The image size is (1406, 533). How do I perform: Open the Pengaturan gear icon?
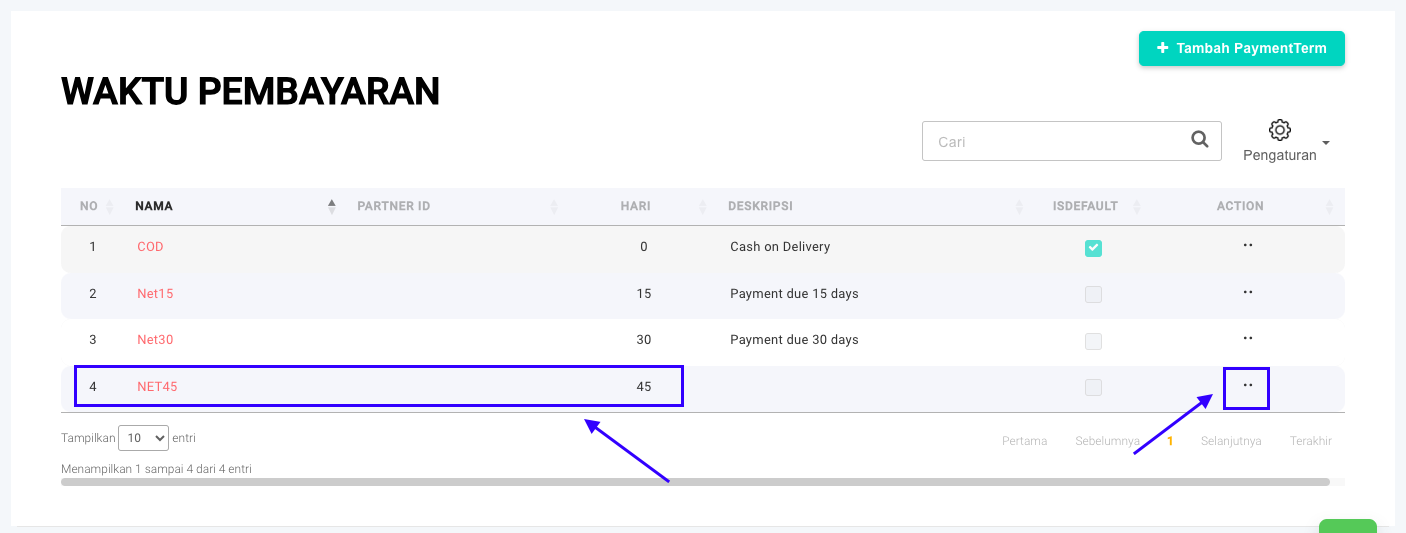click(x=1279, y=130)
